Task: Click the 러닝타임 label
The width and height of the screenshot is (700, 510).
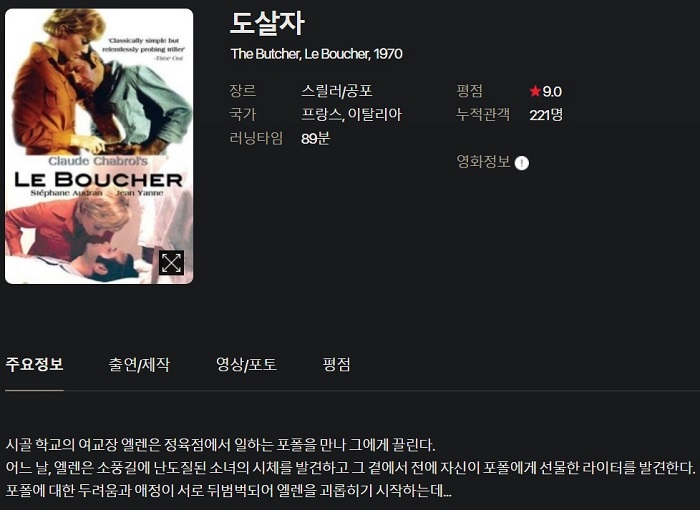Action: tap(256, 138)
